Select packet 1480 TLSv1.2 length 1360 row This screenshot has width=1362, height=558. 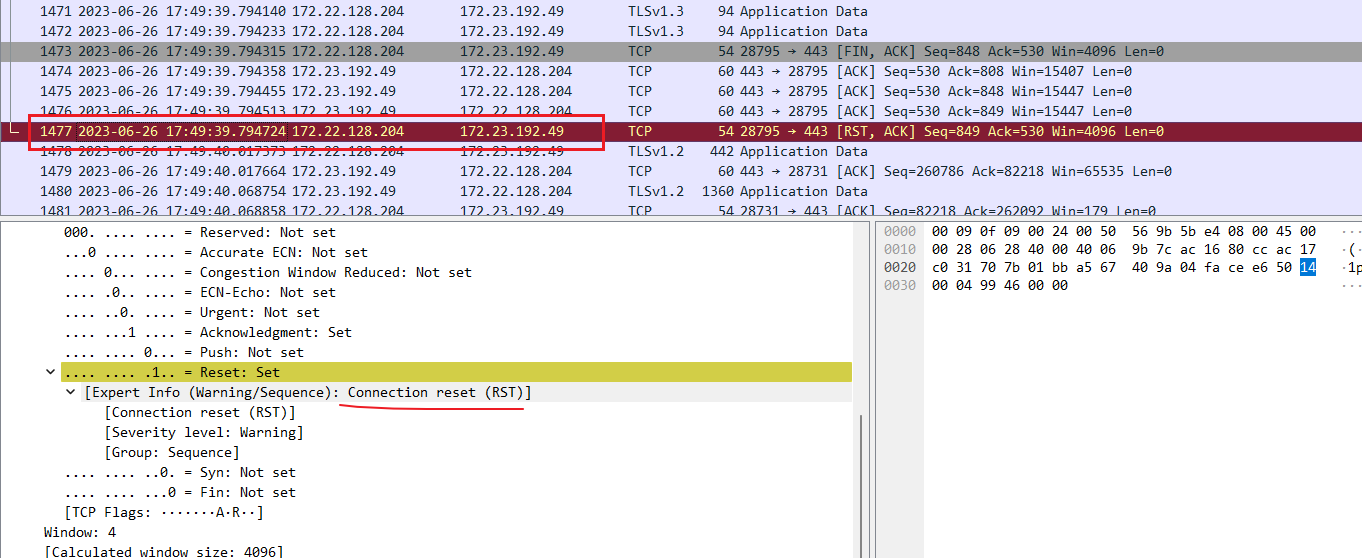(x=681, y=191)
